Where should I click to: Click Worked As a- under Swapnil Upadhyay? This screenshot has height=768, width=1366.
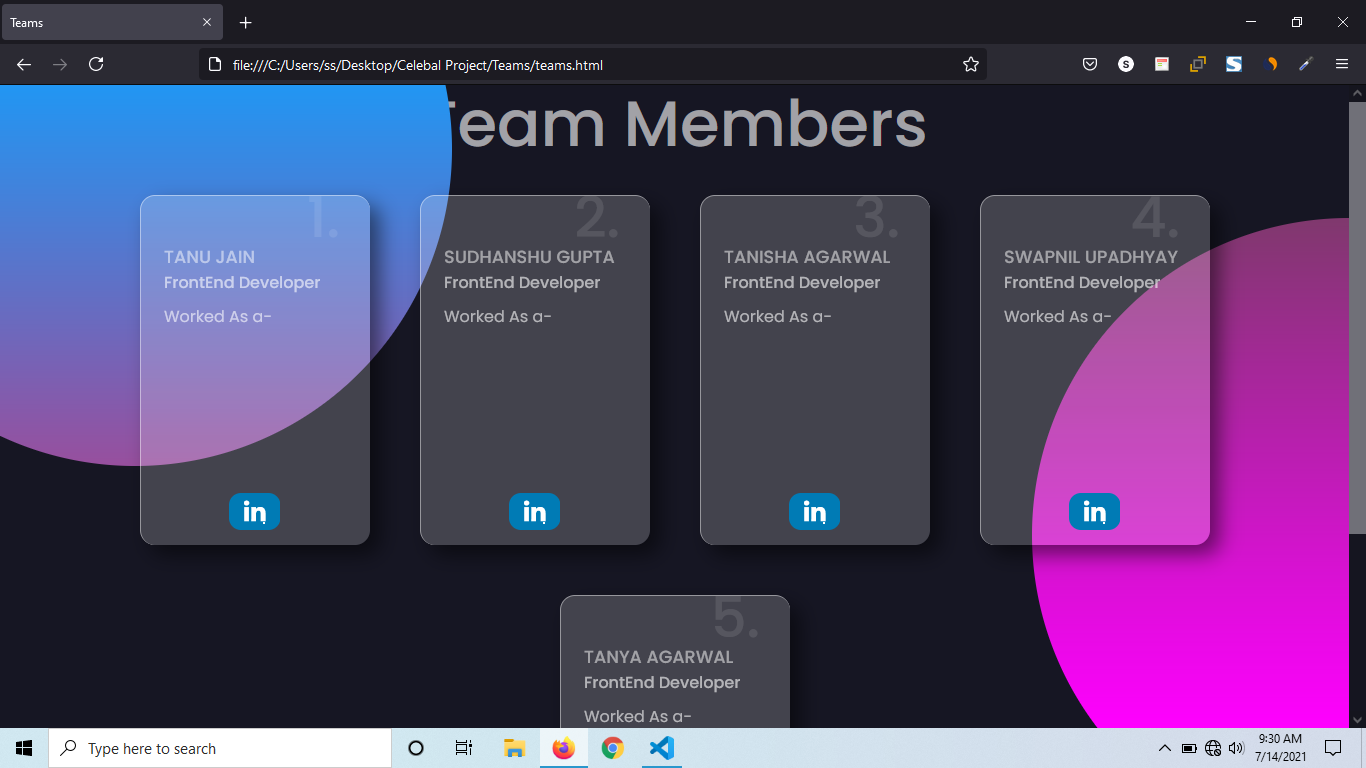pos(1058,317)
